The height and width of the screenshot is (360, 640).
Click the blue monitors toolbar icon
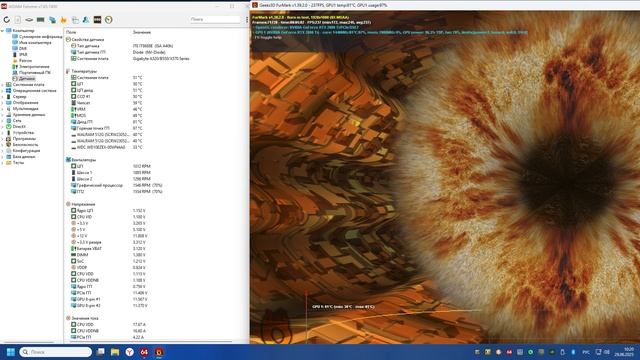pos(52,20)
